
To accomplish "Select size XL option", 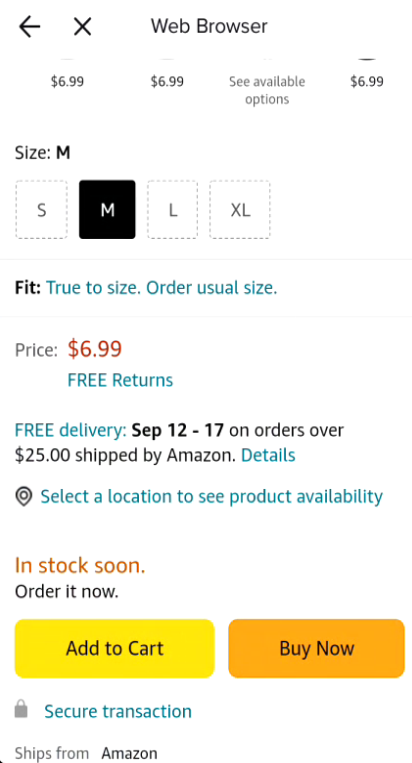I will coord(240,210).
